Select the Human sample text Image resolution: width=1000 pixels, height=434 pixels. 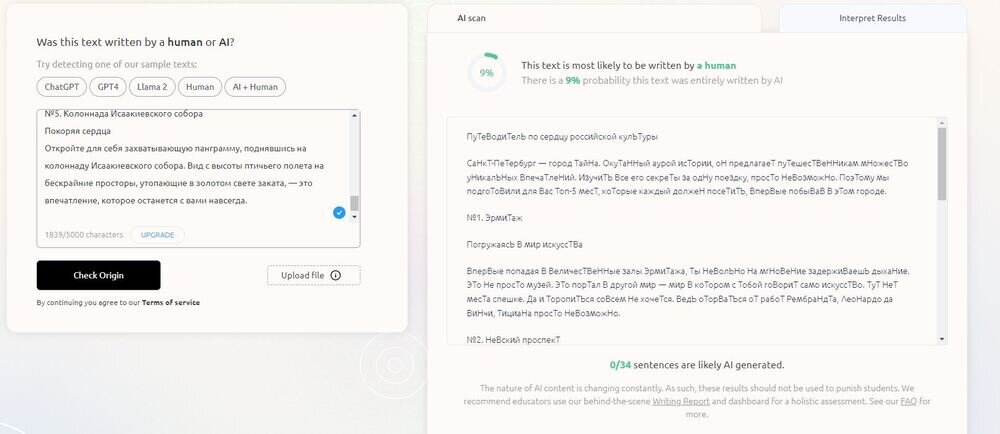coord(200,87)
